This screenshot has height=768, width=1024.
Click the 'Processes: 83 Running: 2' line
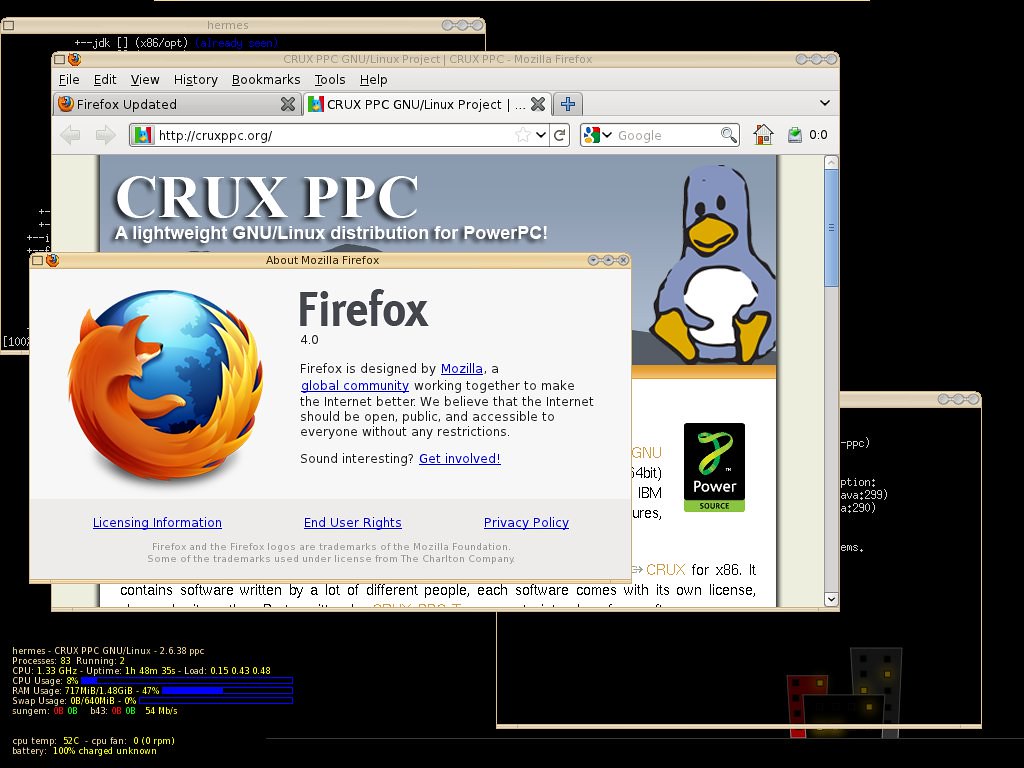click(x=69, y=661)
